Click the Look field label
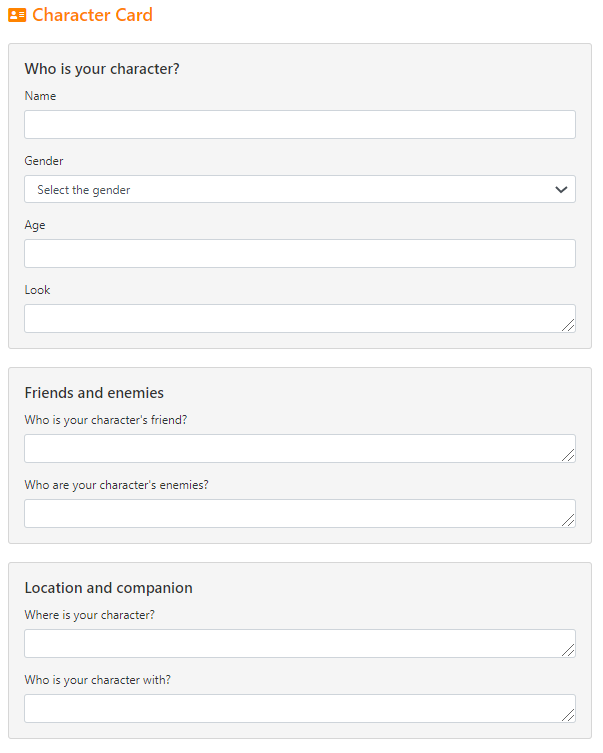This screenshot has height=753, width=603. point(37,290)
